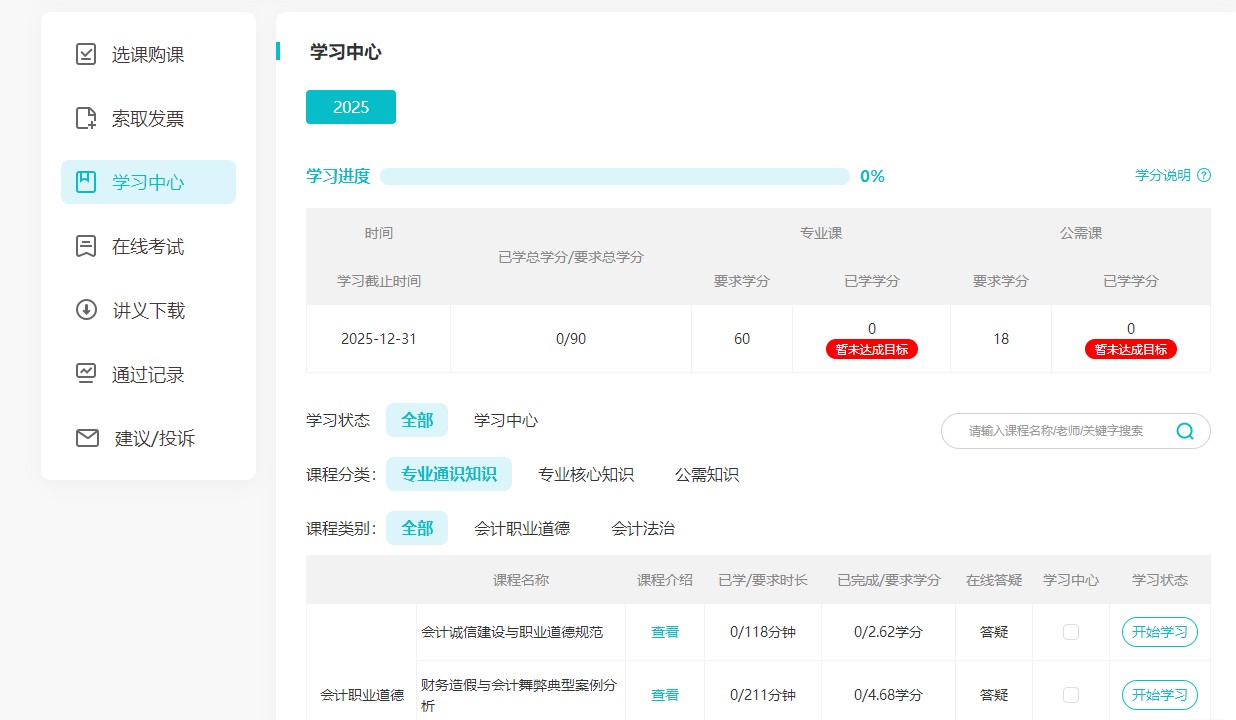1236x720 pixels.
Task: Click the 建议/投诉 envelope icon
Action: click(88, 438)
